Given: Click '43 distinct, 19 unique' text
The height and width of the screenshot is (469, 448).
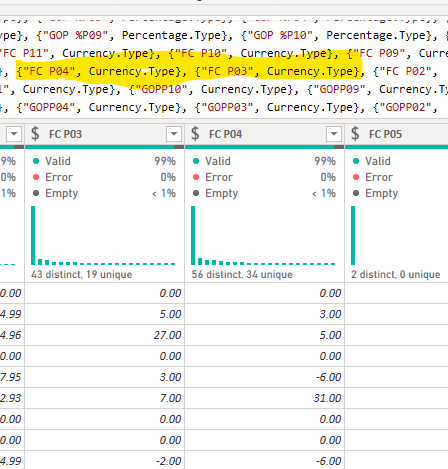Looking at the screenshot, I should 82,274.
